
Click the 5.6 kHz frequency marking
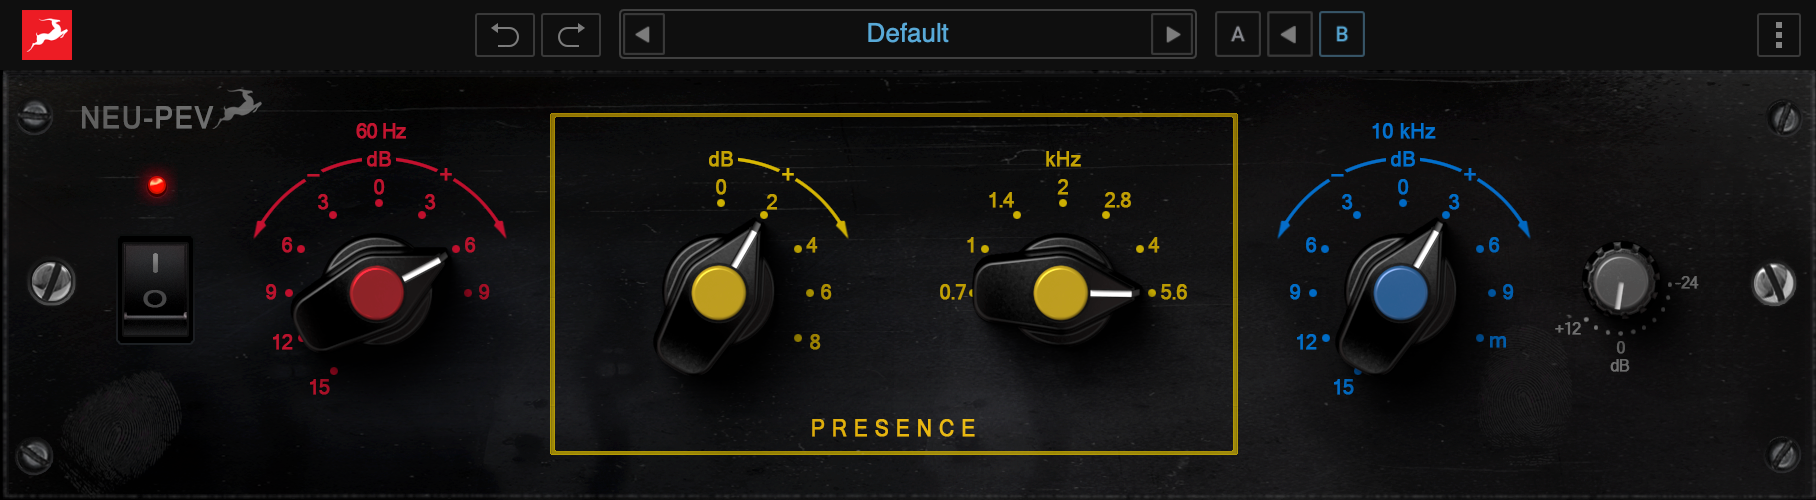point(1173,292)
